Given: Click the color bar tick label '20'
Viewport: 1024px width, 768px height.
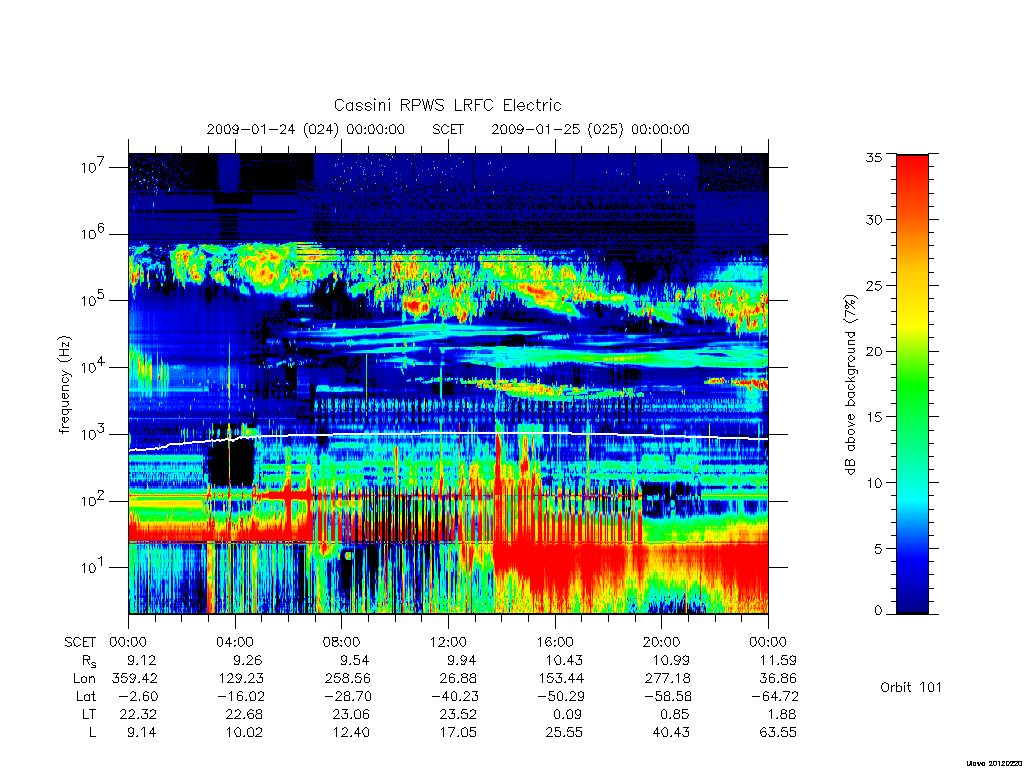Looking at the screenshot, I should [874, 351].
